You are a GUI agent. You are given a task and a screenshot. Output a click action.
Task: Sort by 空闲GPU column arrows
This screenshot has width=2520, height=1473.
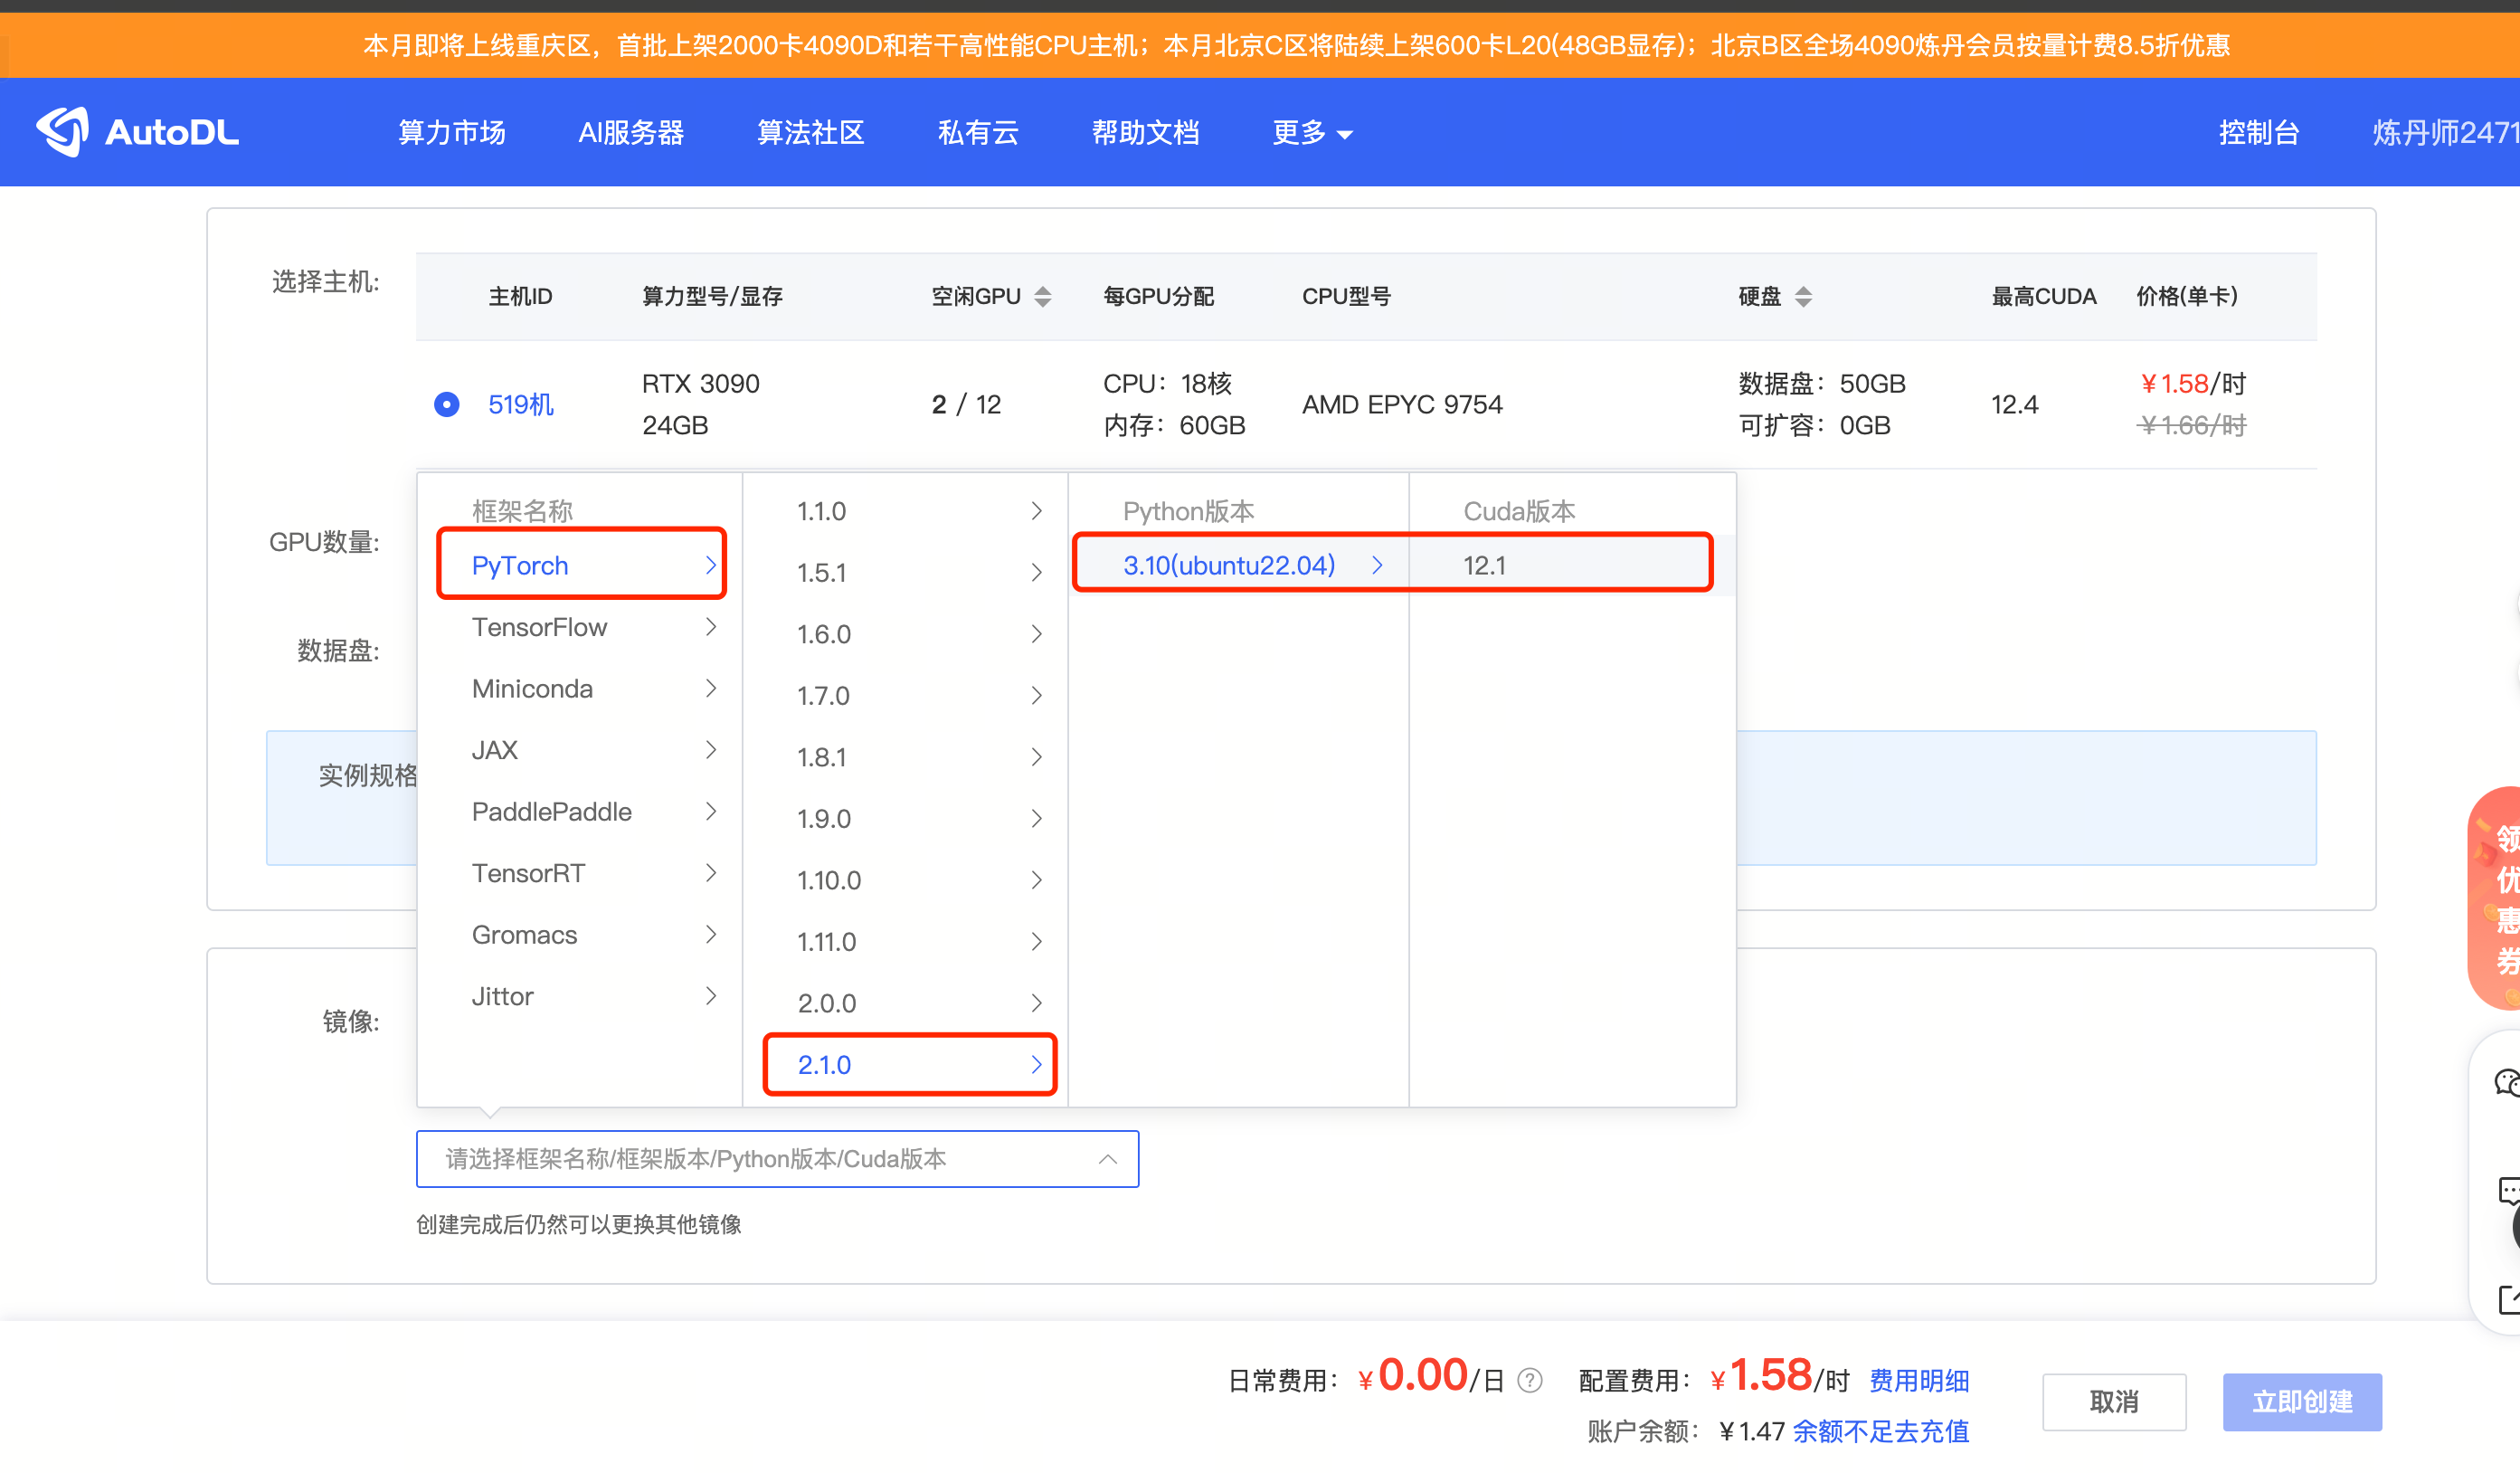[x=1043, y=297]
